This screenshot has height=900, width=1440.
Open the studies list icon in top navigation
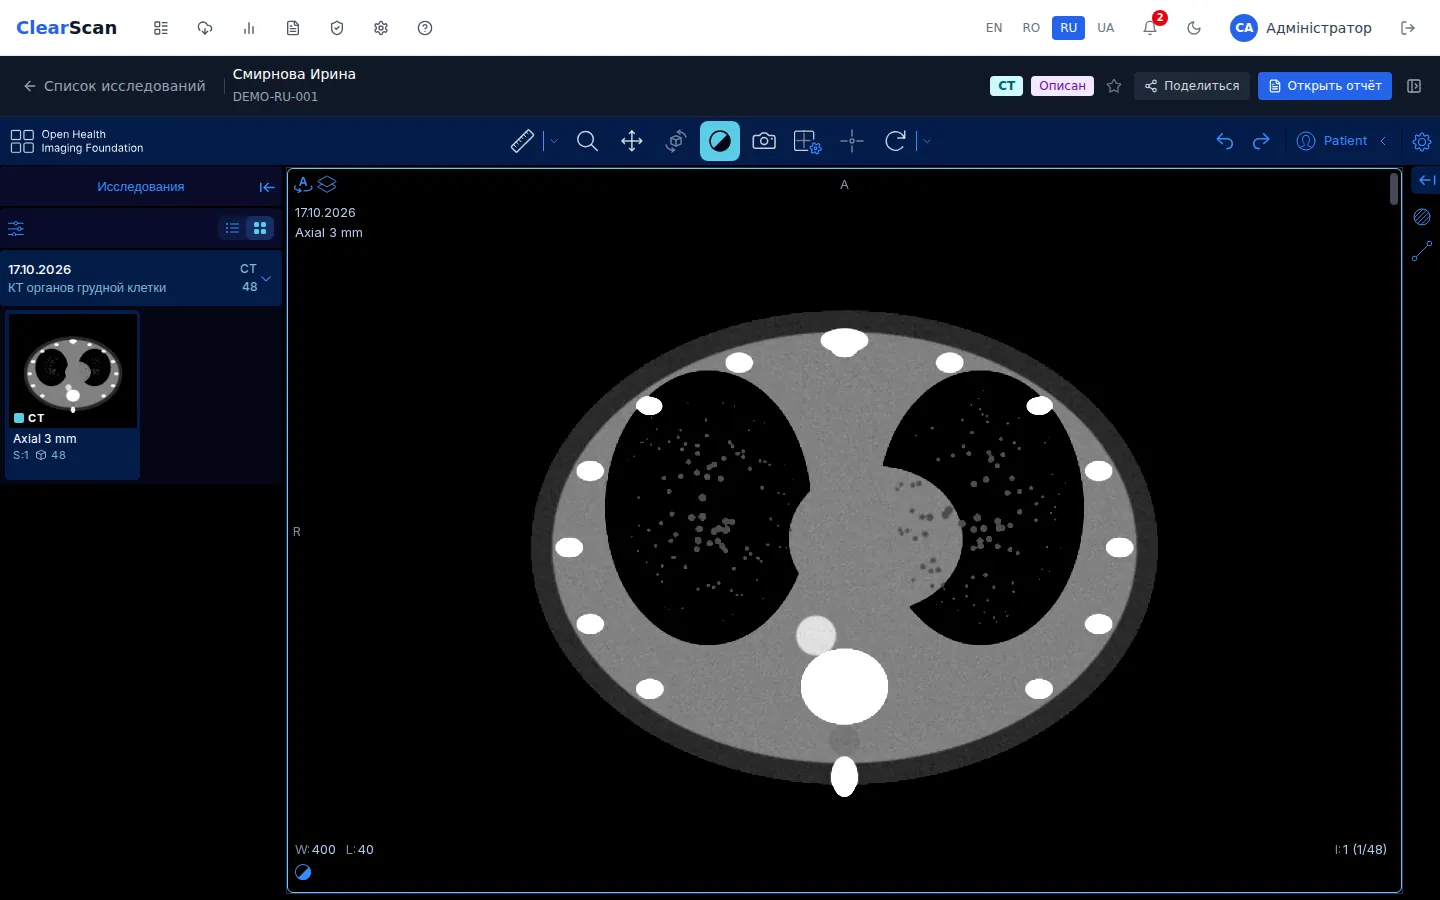coord(161,28)
